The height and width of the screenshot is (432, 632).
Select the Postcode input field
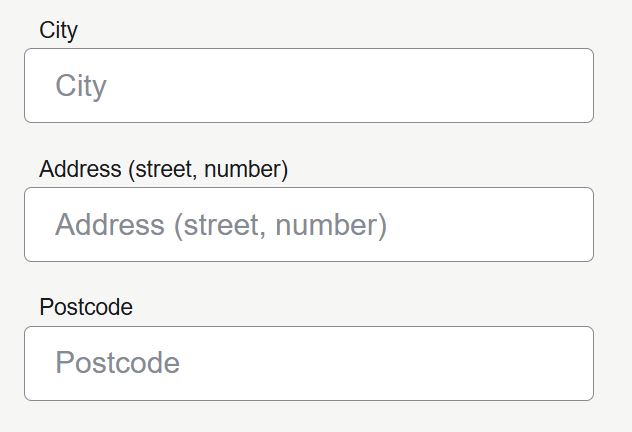pyautogui.click(x=308, y=363)
